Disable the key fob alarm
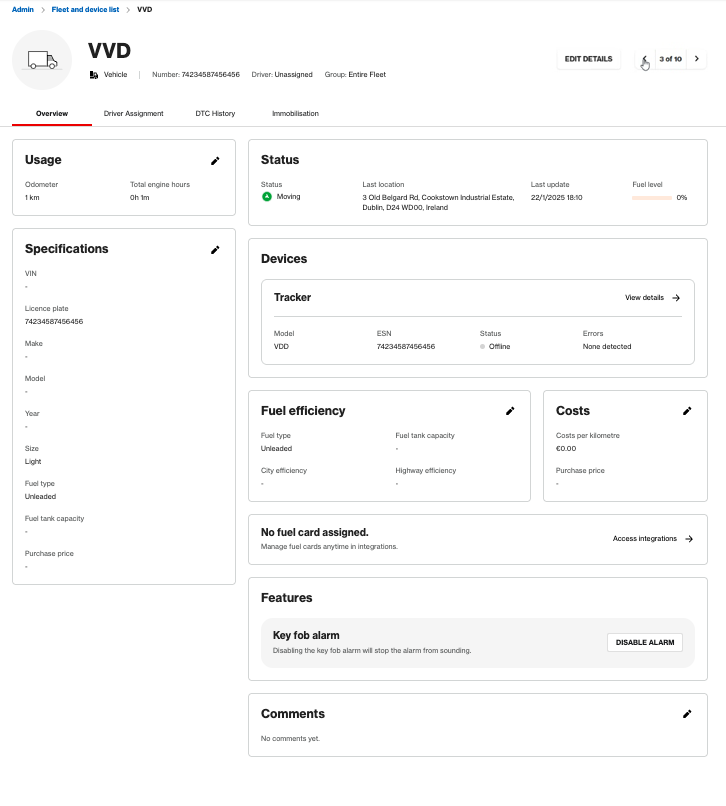This screenshot has width=726, height=806. 644,642
